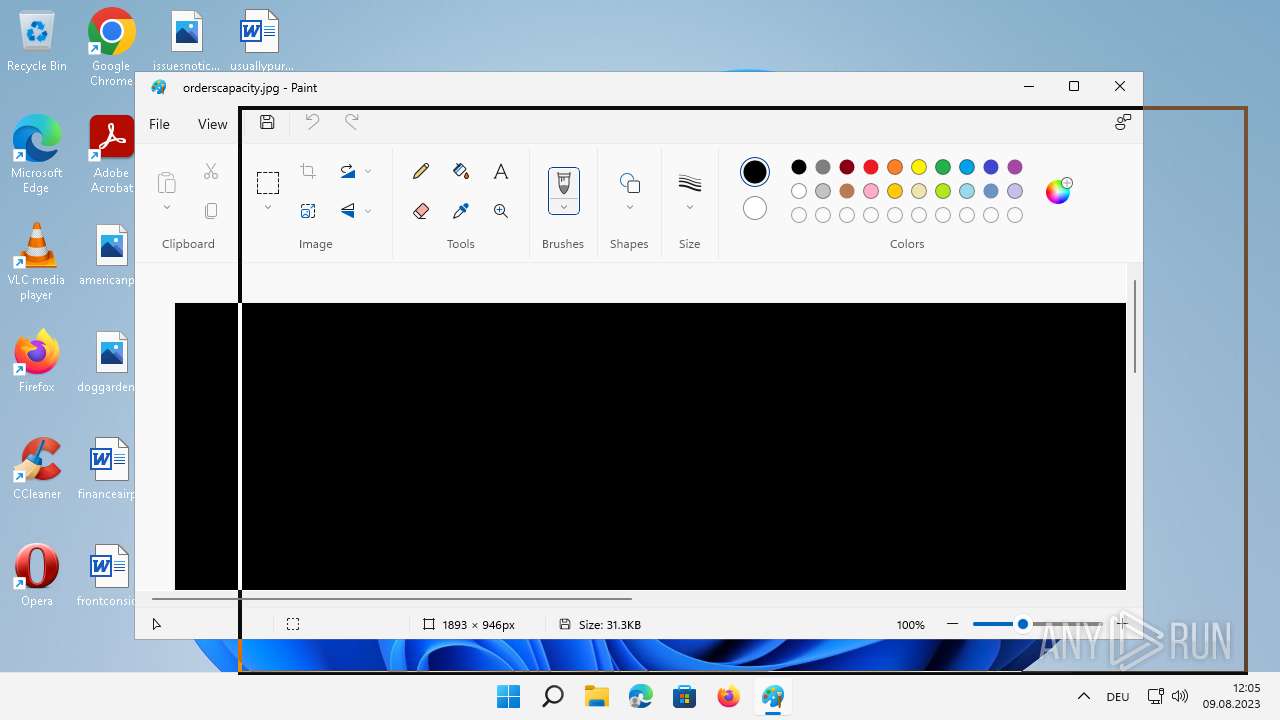Screen dimensions: 1280x720
Task: Pick the orange color swatch
Action: tap(895, 167)
